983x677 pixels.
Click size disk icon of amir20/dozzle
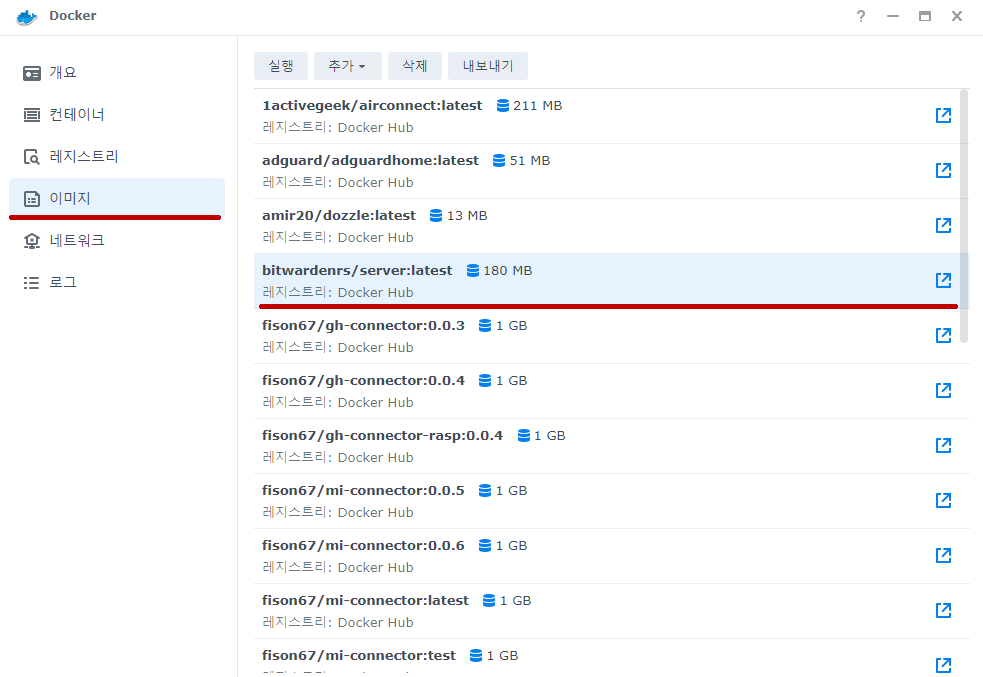pyautogui.click(x=436, y=216)
